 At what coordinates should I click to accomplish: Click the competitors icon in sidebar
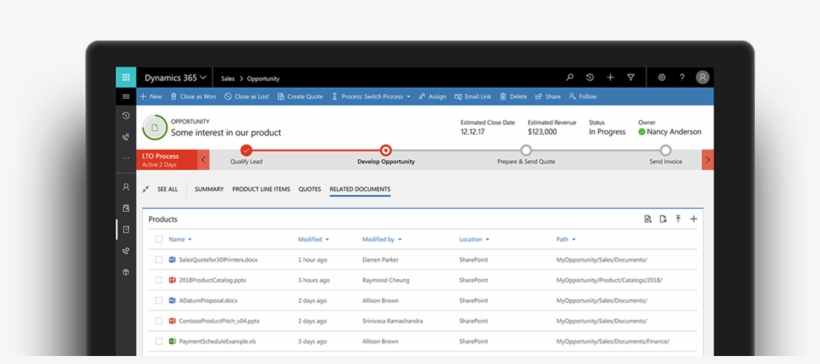[126, 251]
